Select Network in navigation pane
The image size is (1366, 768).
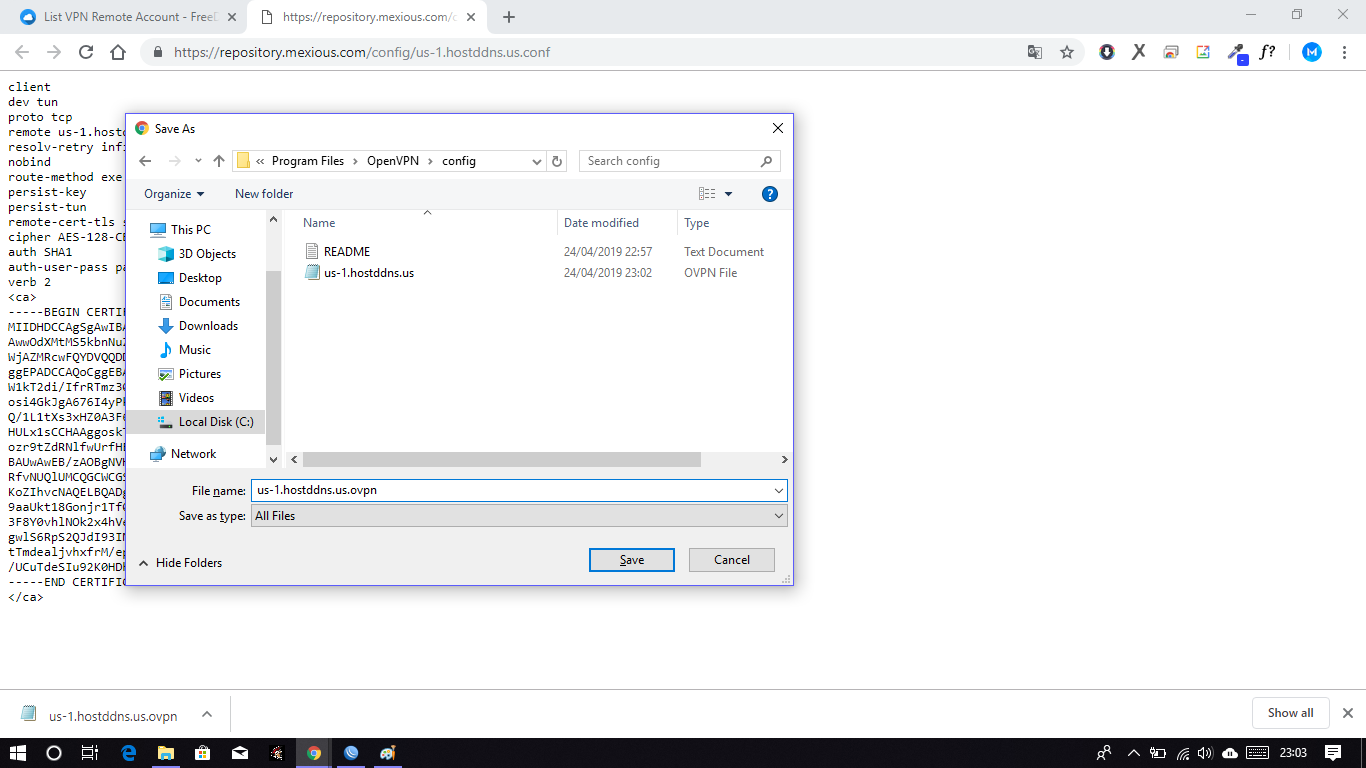[x=194, y=454]
